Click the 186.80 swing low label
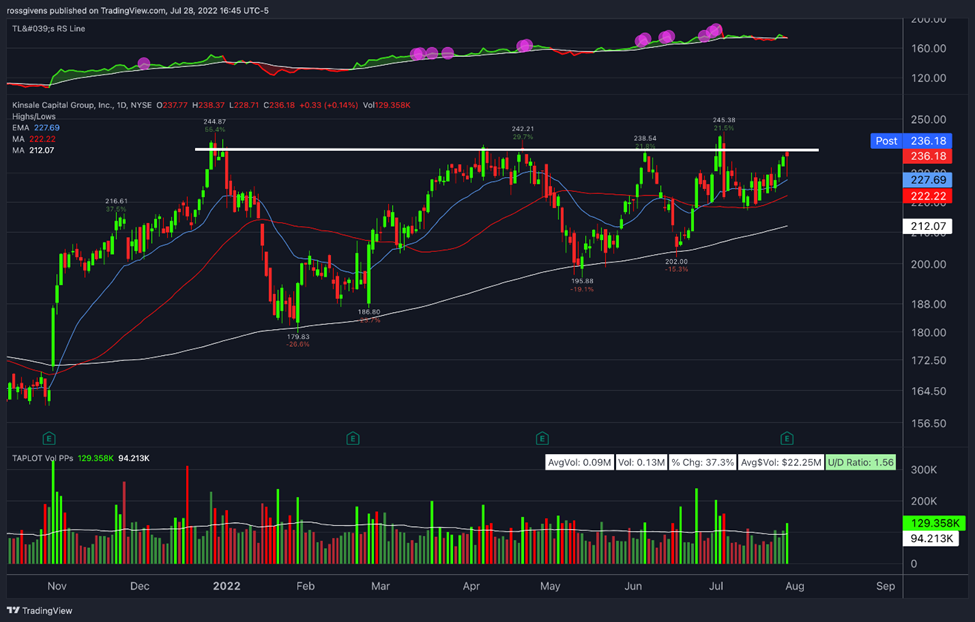 369,312
